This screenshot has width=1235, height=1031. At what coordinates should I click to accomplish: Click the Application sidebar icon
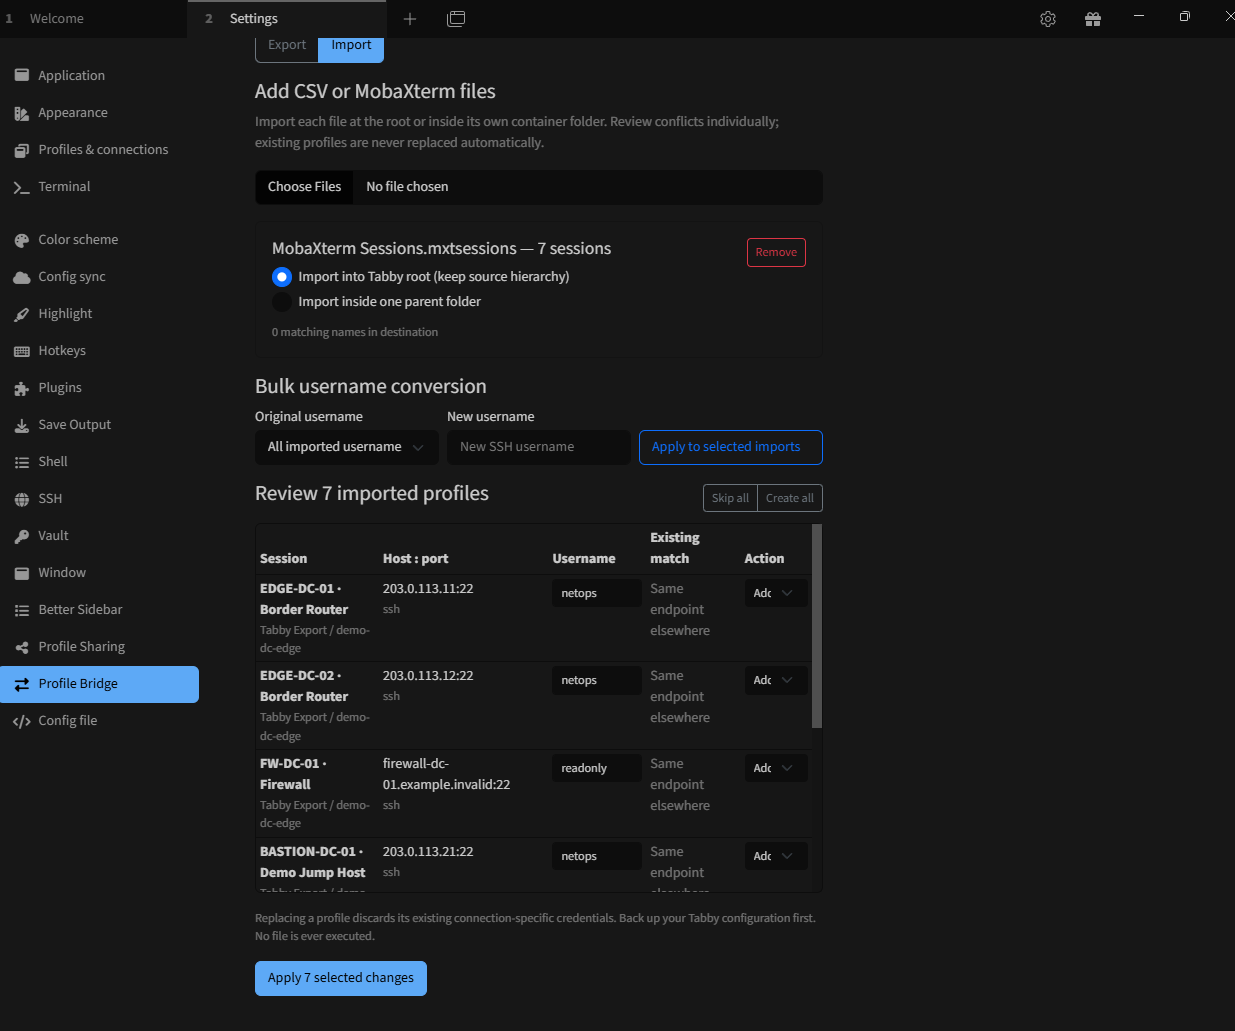pos(21,76)
